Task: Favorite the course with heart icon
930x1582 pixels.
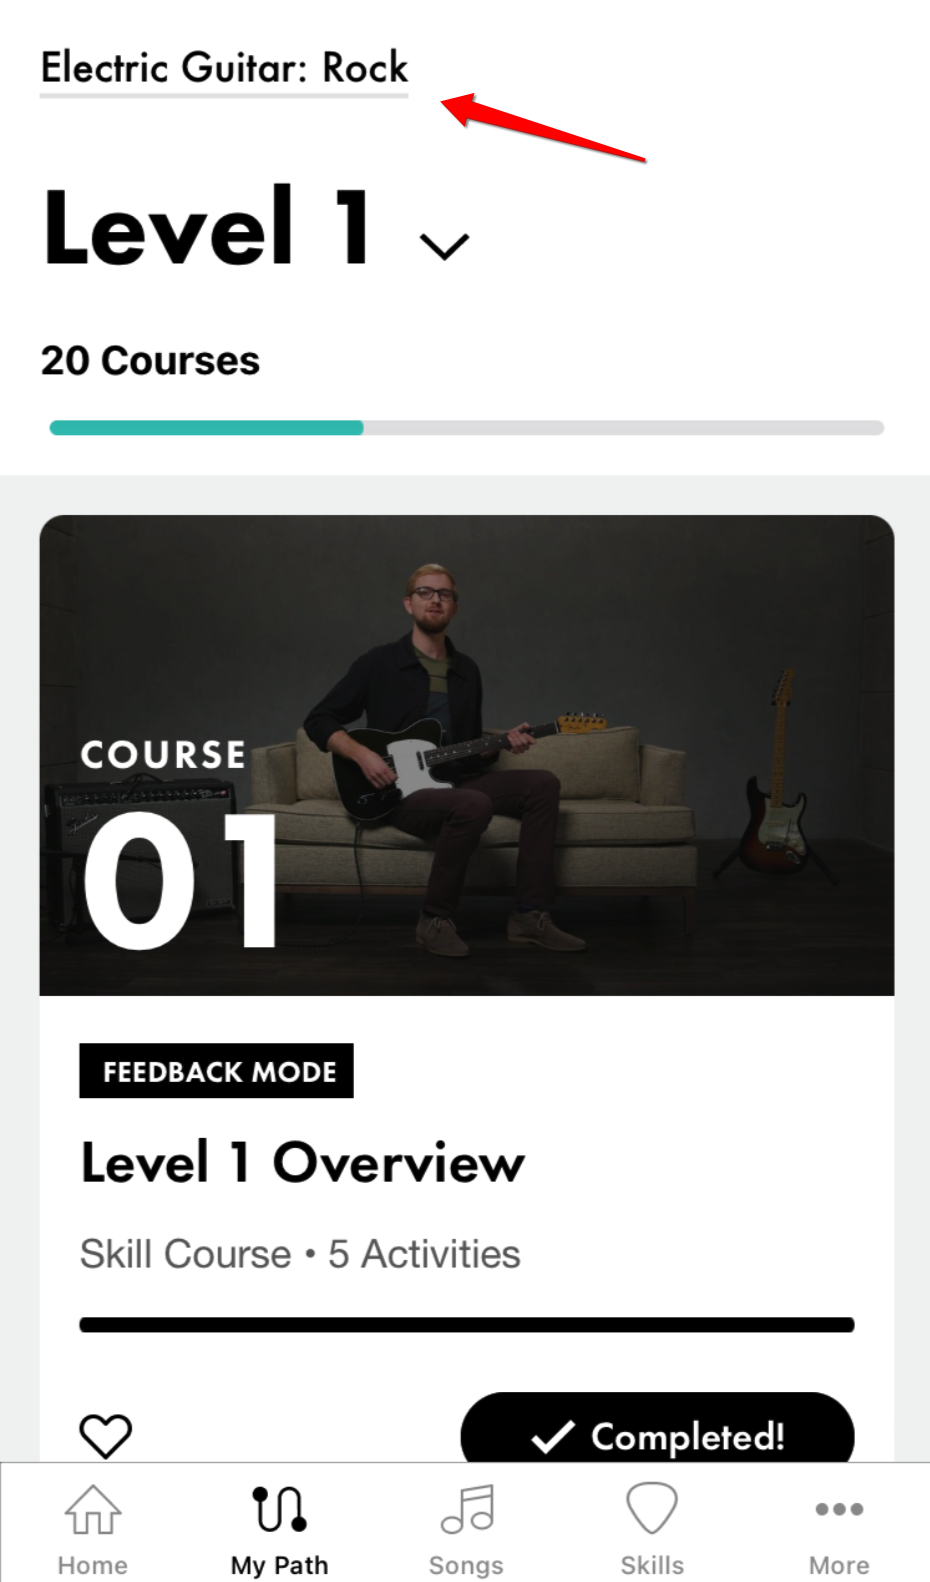Action: (105, 1436)
